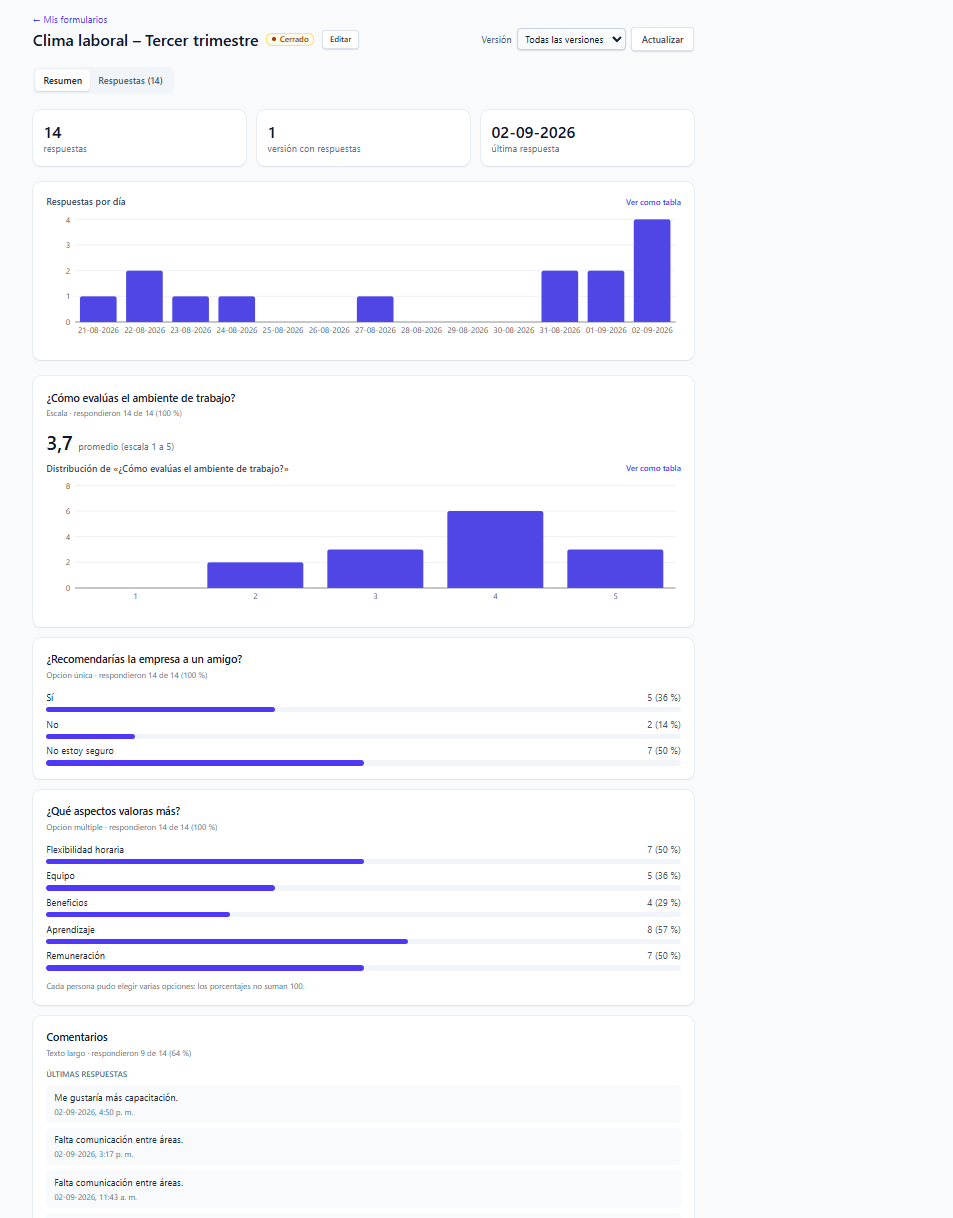Screen dimensions: 953x1218
Task: Click the Falta comunicación comment from 3:17 p. m.
Action: tap(363, 1146)
